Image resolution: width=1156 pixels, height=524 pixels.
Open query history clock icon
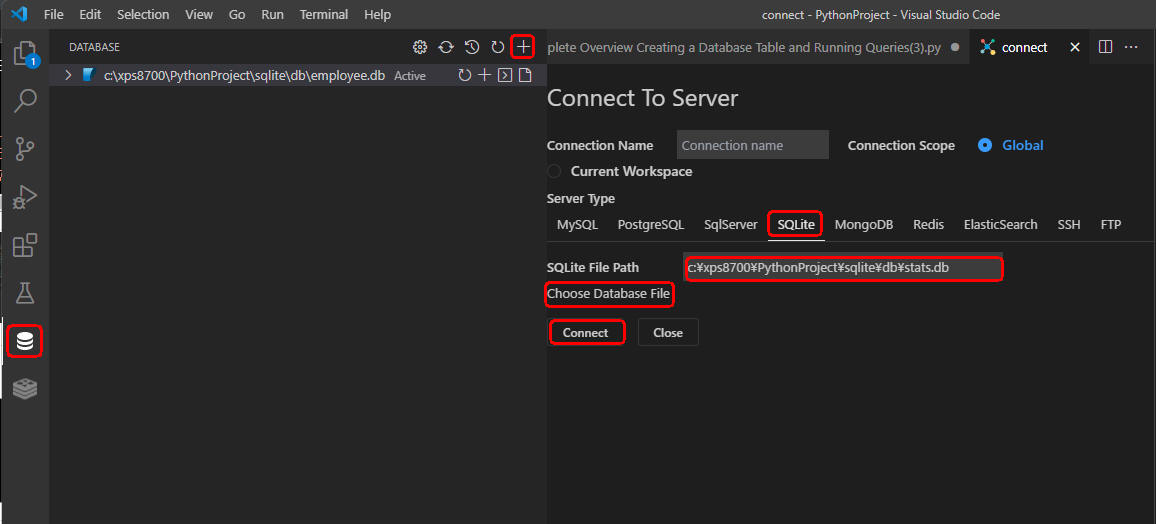(472, 47)
